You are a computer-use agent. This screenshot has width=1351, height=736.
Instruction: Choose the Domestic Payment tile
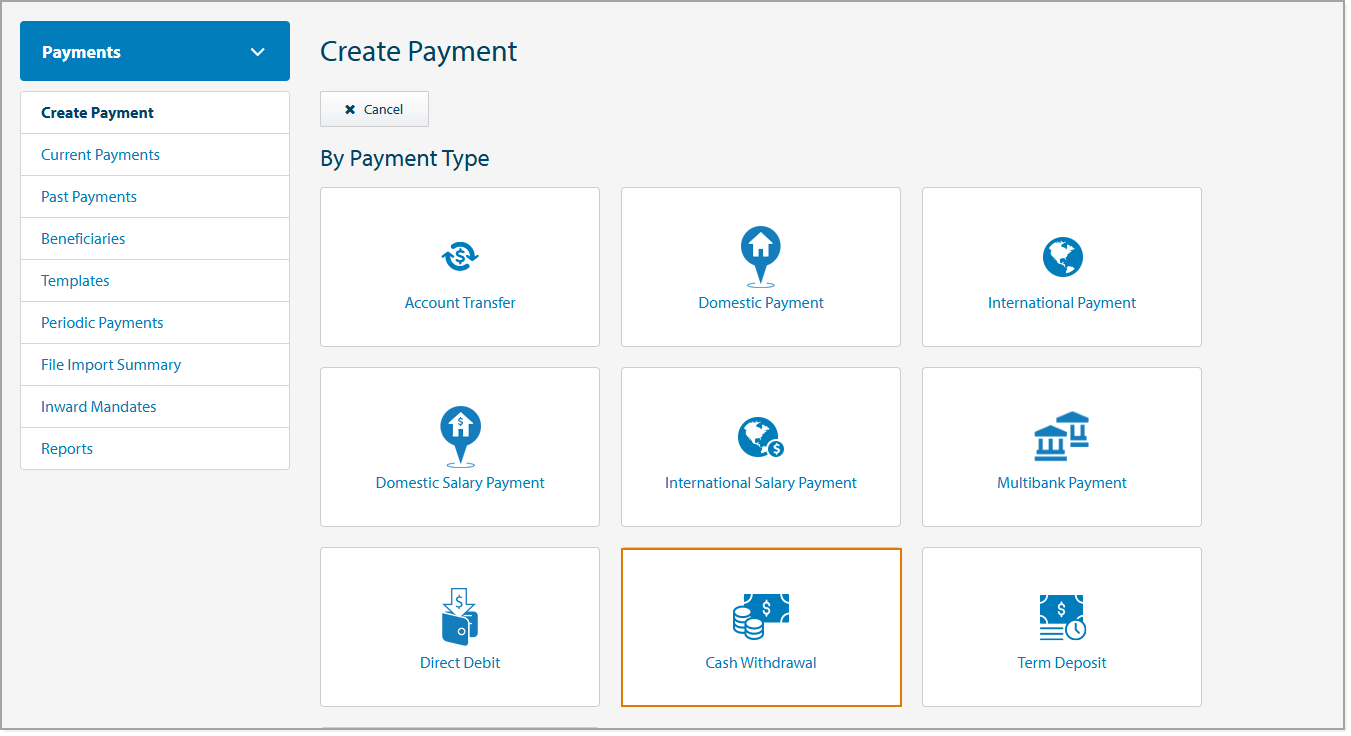click(760, 267)
